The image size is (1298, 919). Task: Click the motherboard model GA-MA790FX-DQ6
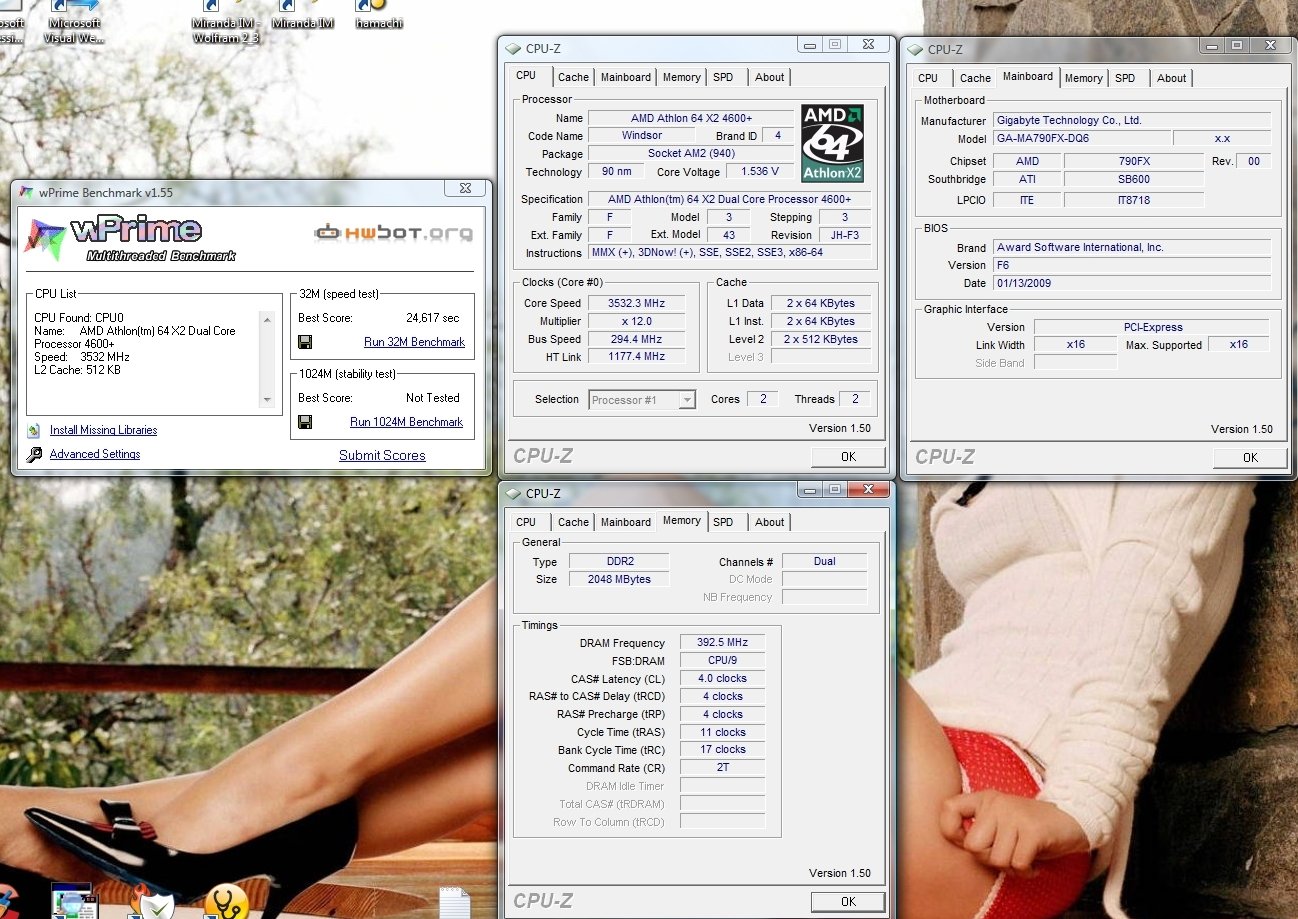pos(1081,139)
